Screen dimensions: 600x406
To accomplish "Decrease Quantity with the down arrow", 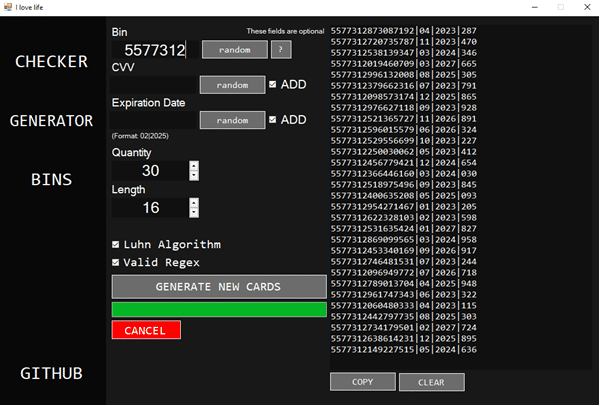I will coord(194,176).
